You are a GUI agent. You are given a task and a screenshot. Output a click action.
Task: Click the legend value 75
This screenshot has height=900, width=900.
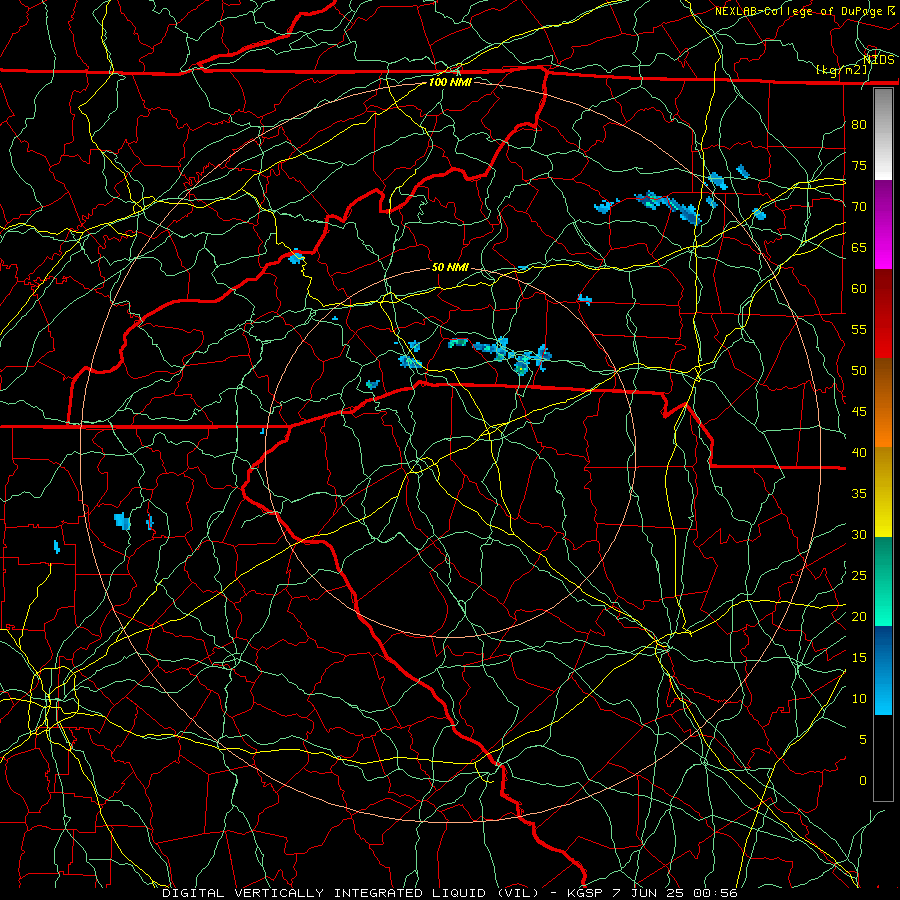859,165
